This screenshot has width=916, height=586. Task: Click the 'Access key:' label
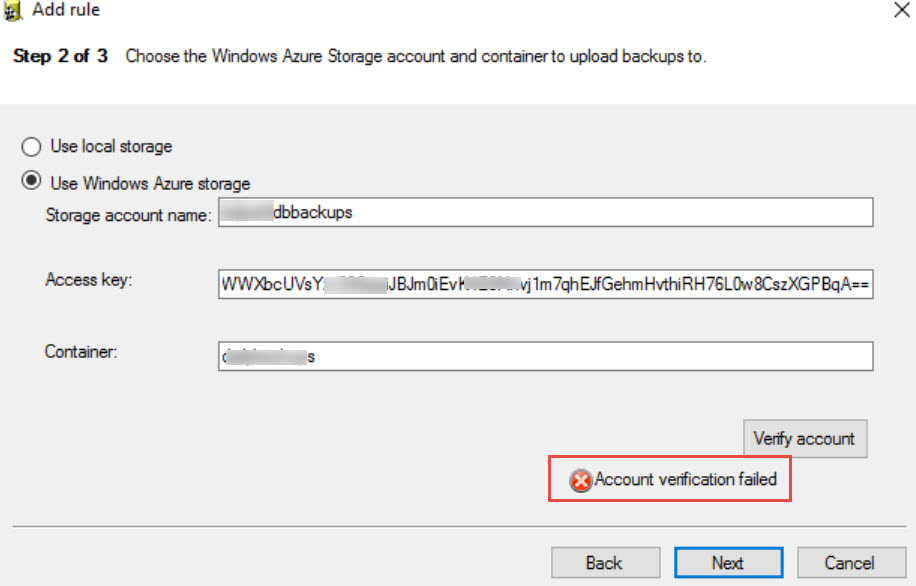click(89, 280)
